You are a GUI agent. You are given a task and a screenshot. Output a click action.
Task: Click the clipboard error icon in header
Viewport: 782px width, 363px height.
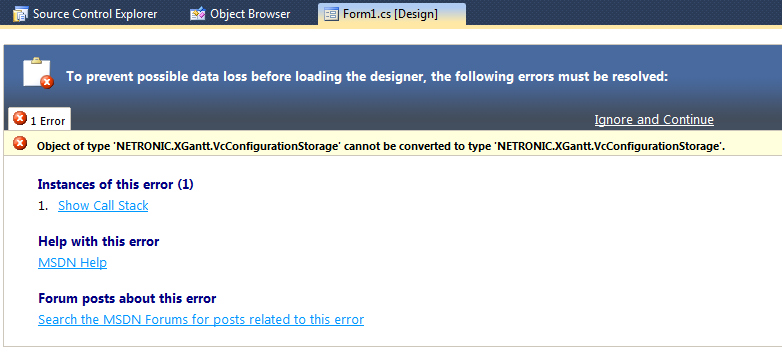[38, 73]
